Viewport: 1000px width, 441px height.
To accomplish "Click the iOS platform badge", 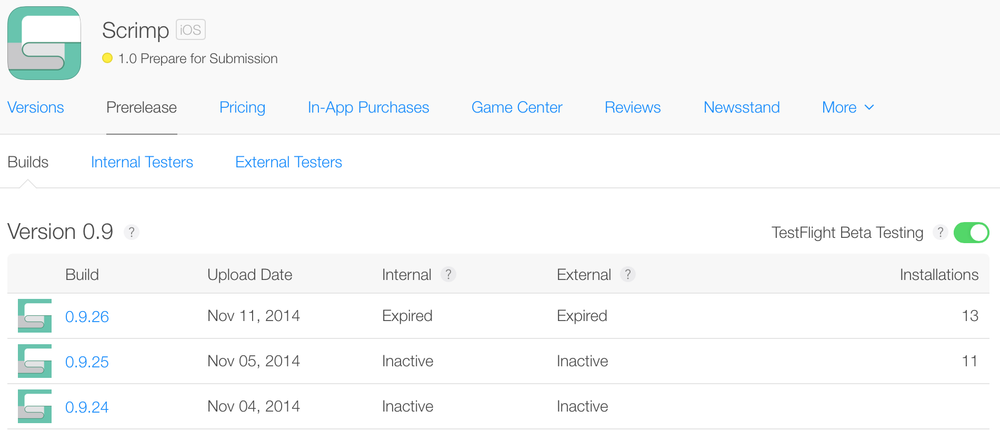I will 191,30.
